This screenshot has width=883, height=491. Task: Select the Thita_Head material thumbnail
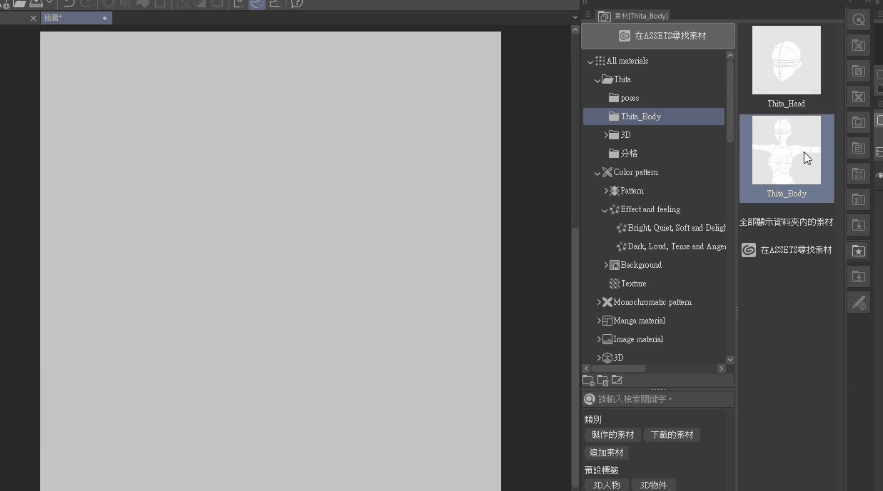786,60
